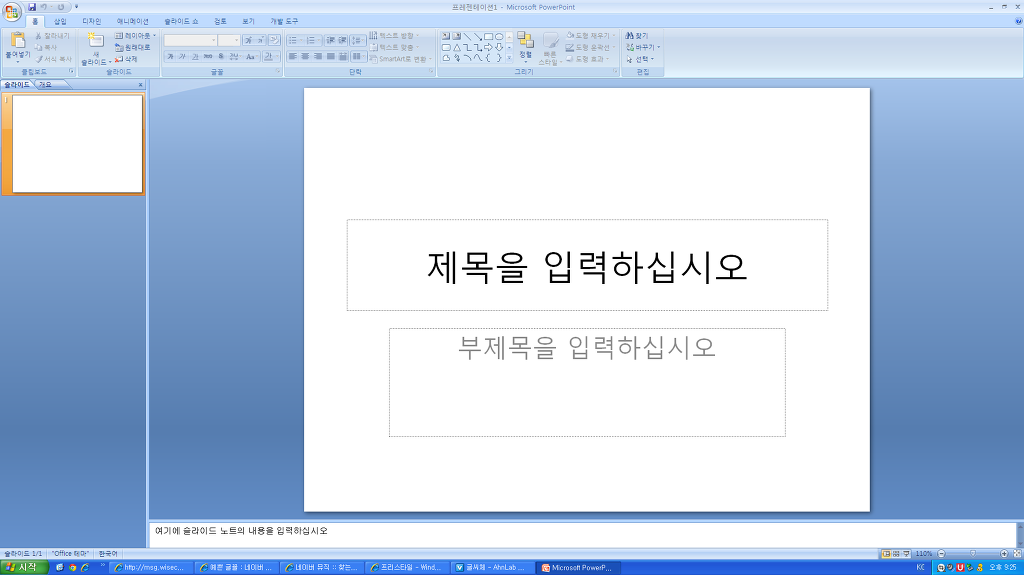Expand the Replace (바꾸기) dropdown

pos(643,47)
